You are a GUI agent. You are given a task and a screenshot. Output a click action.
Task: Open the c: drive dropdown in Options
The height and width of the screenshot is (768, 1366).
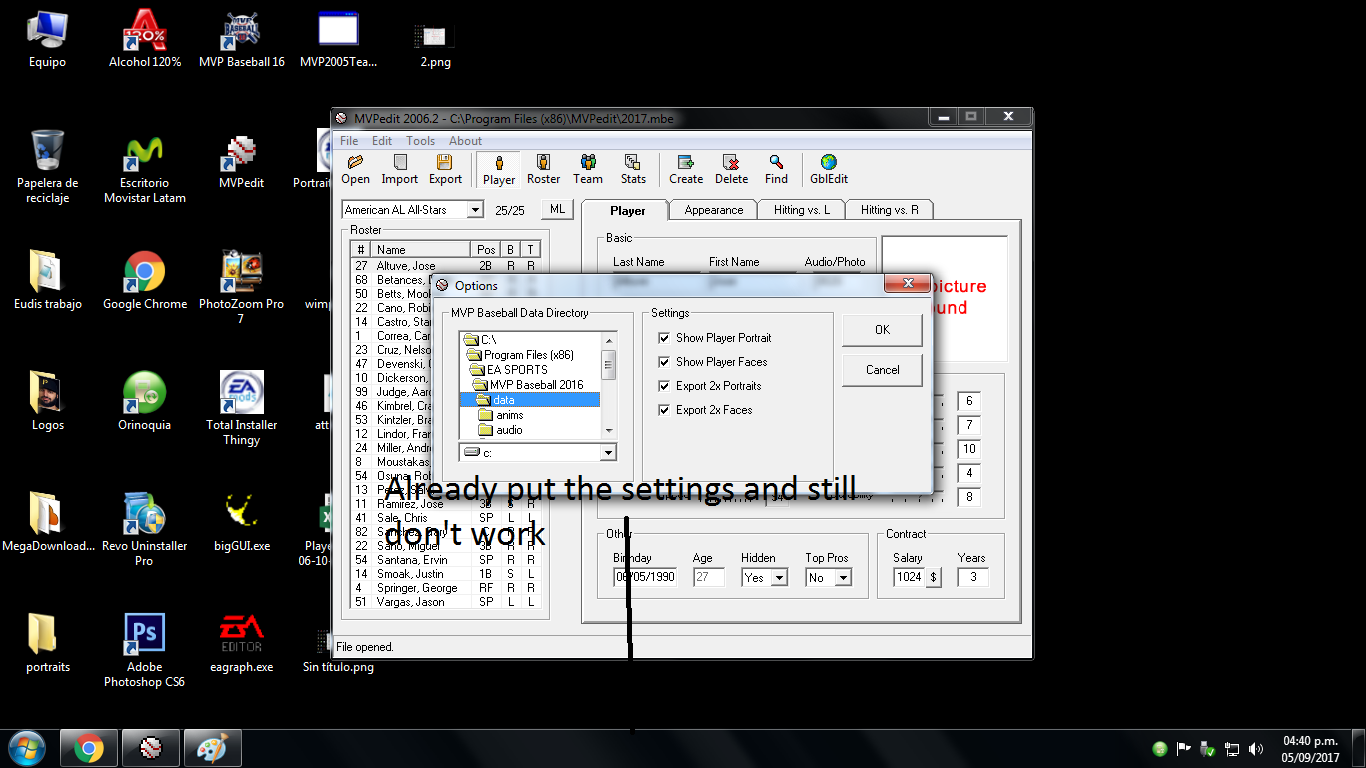[x=608, y=453]
